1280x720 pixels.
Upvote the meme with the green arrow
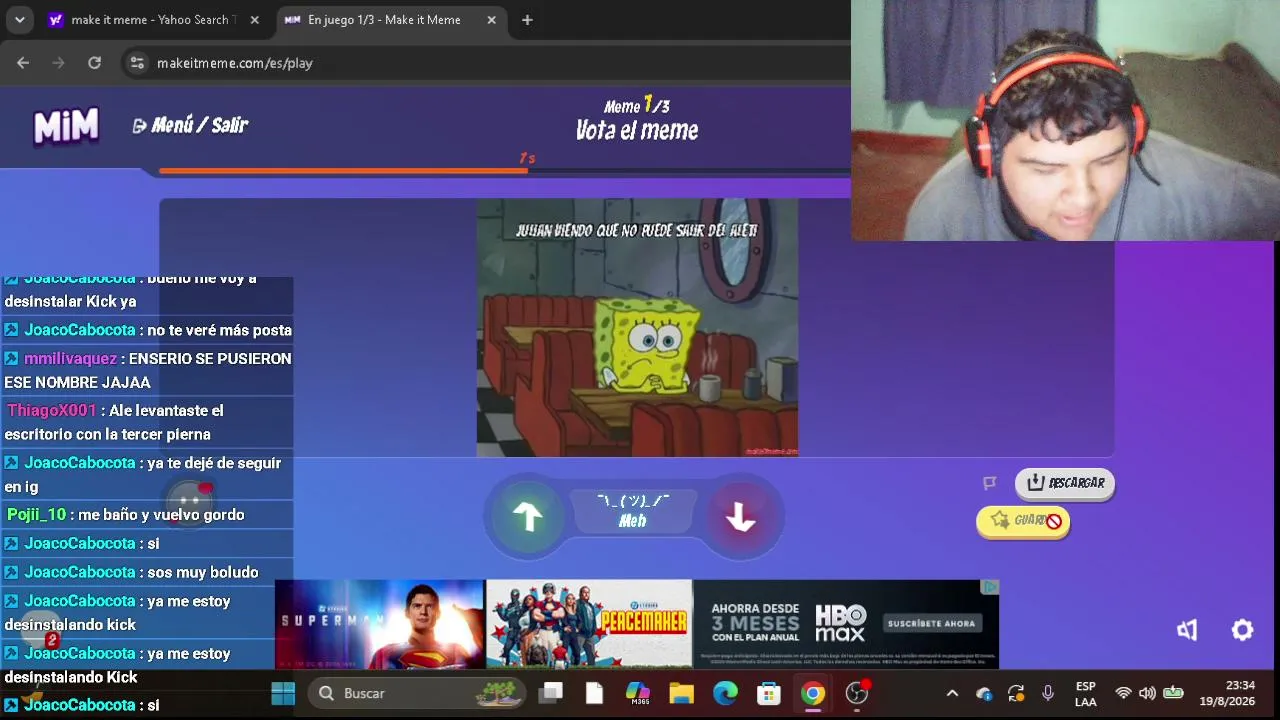click(527, 516)
